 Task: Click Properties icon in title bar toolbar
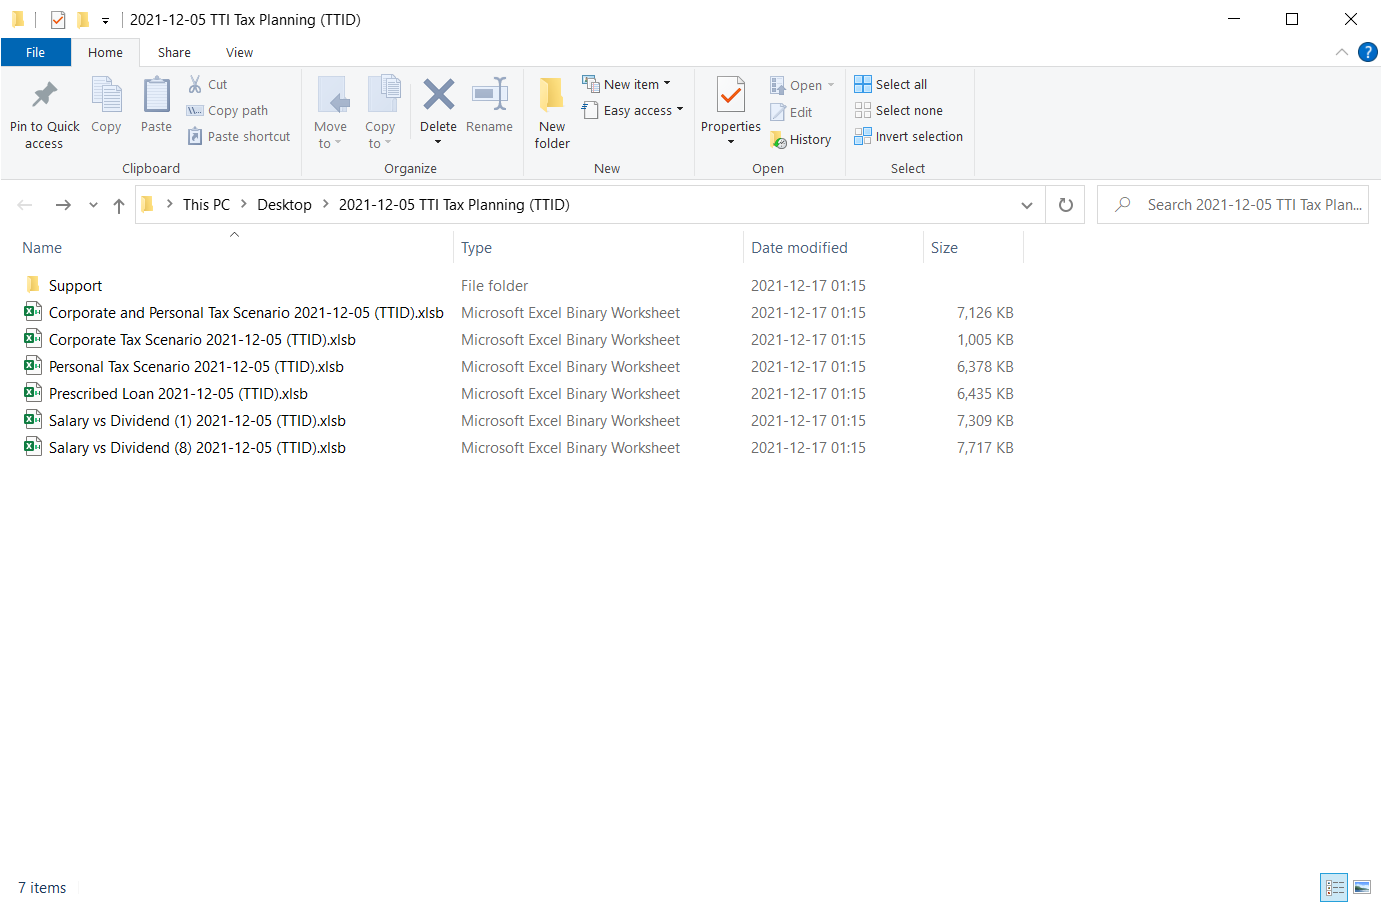coord(58,19)
